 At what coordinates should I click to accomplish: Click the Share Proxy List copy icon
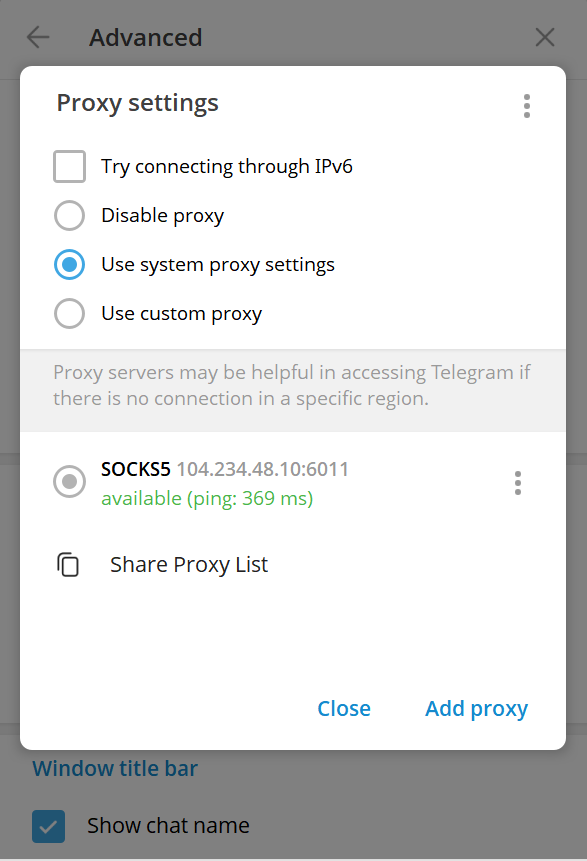68,564
